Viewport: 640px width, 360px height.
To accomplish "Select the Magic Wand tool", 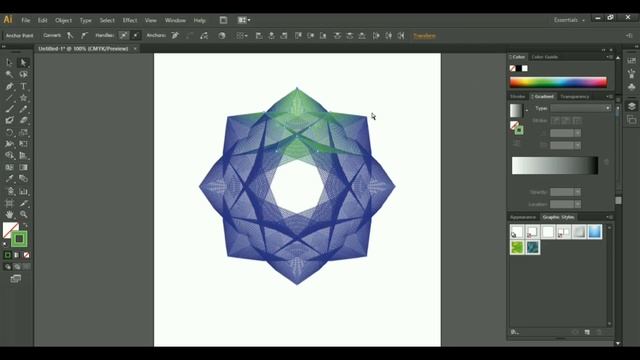I will pos(9,74).
